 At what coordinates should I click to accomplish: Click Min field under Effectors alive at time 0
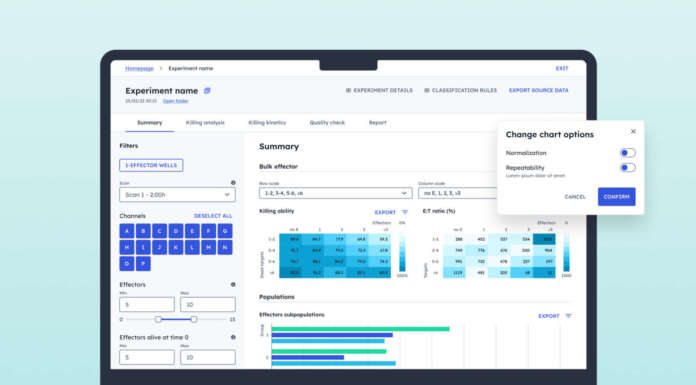(147, 357)
